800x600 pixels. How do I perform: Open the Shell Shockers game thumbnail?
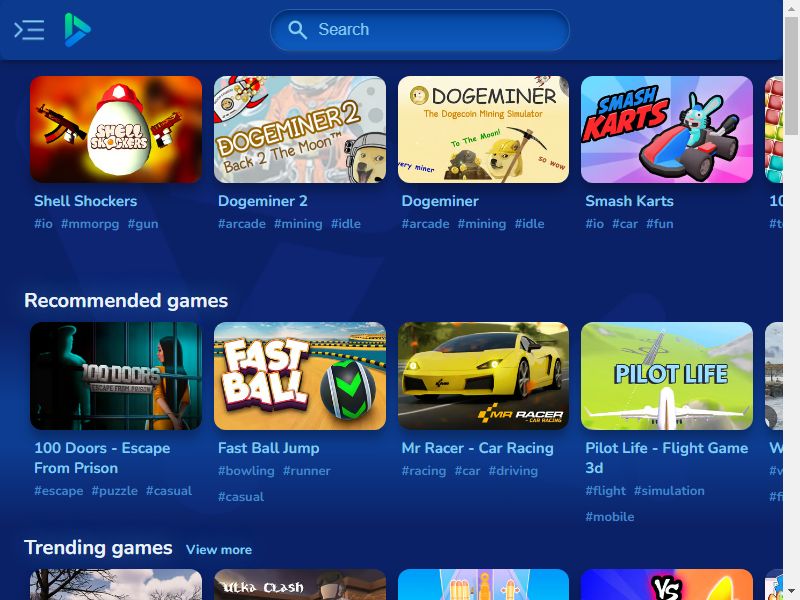(116, 130)
